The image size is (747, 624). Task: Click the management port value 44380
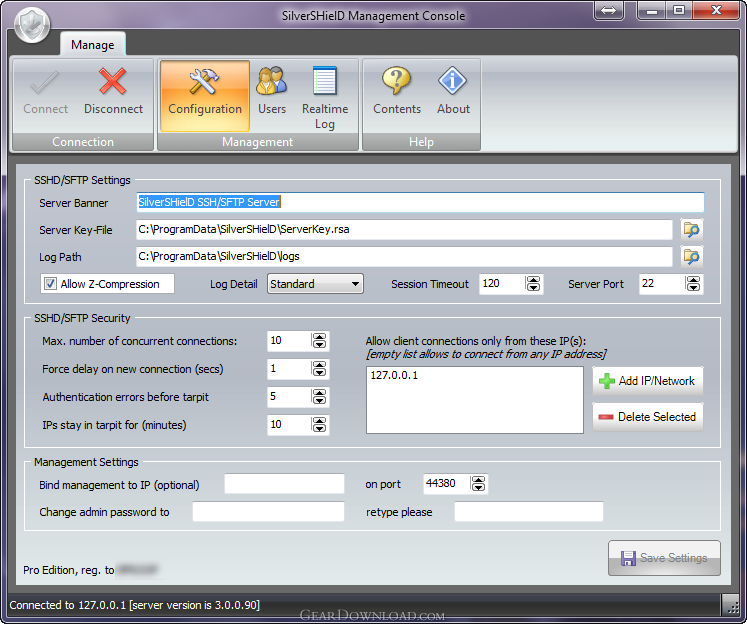441,483
